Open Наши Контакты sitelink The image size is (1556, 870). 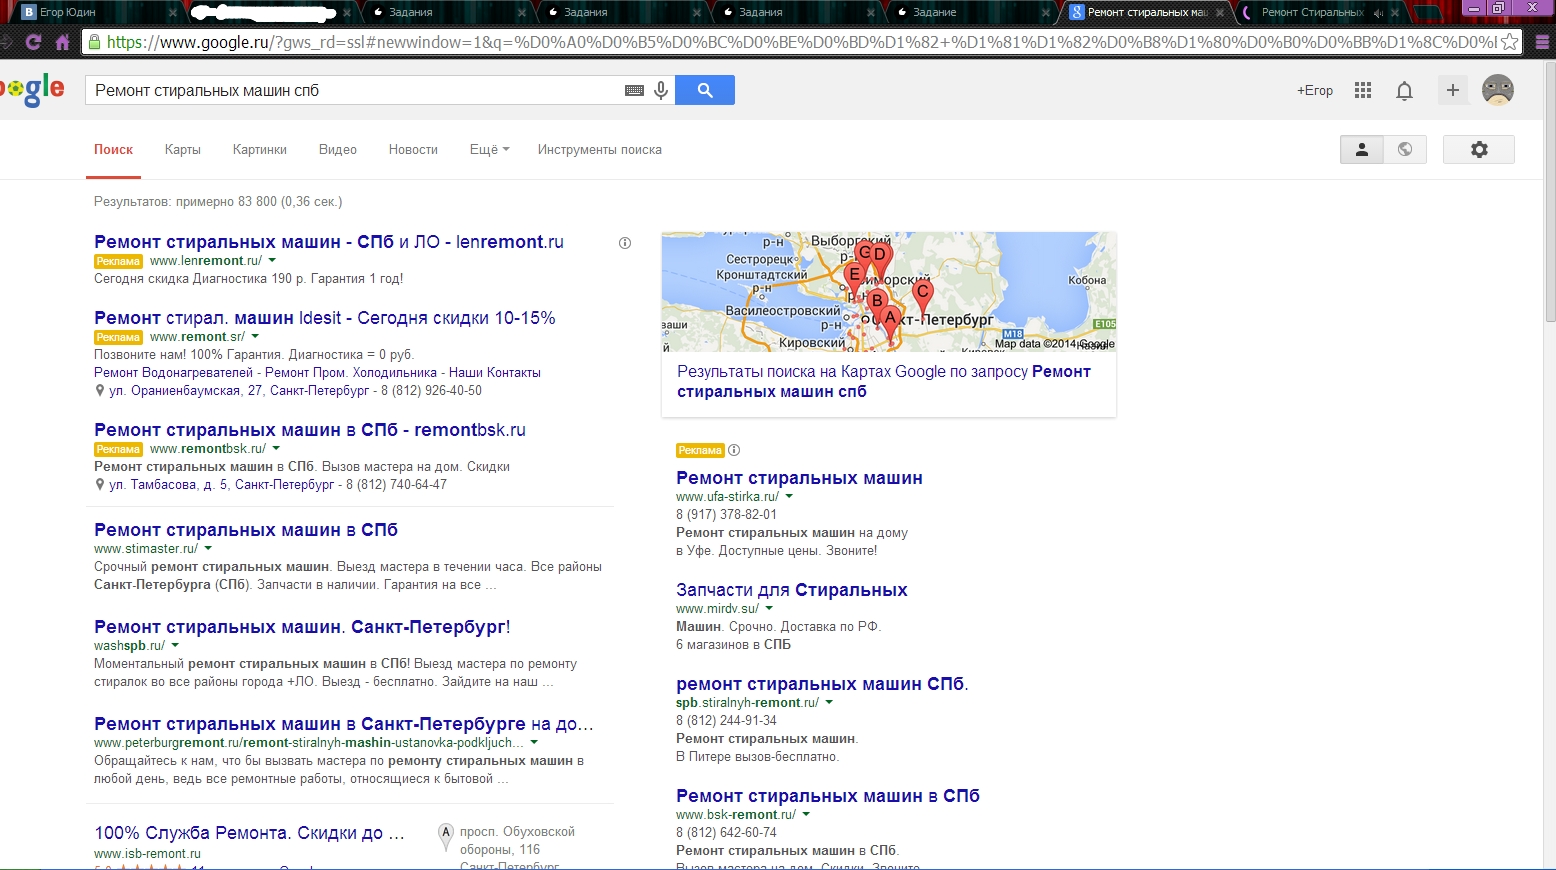(495, 373)
